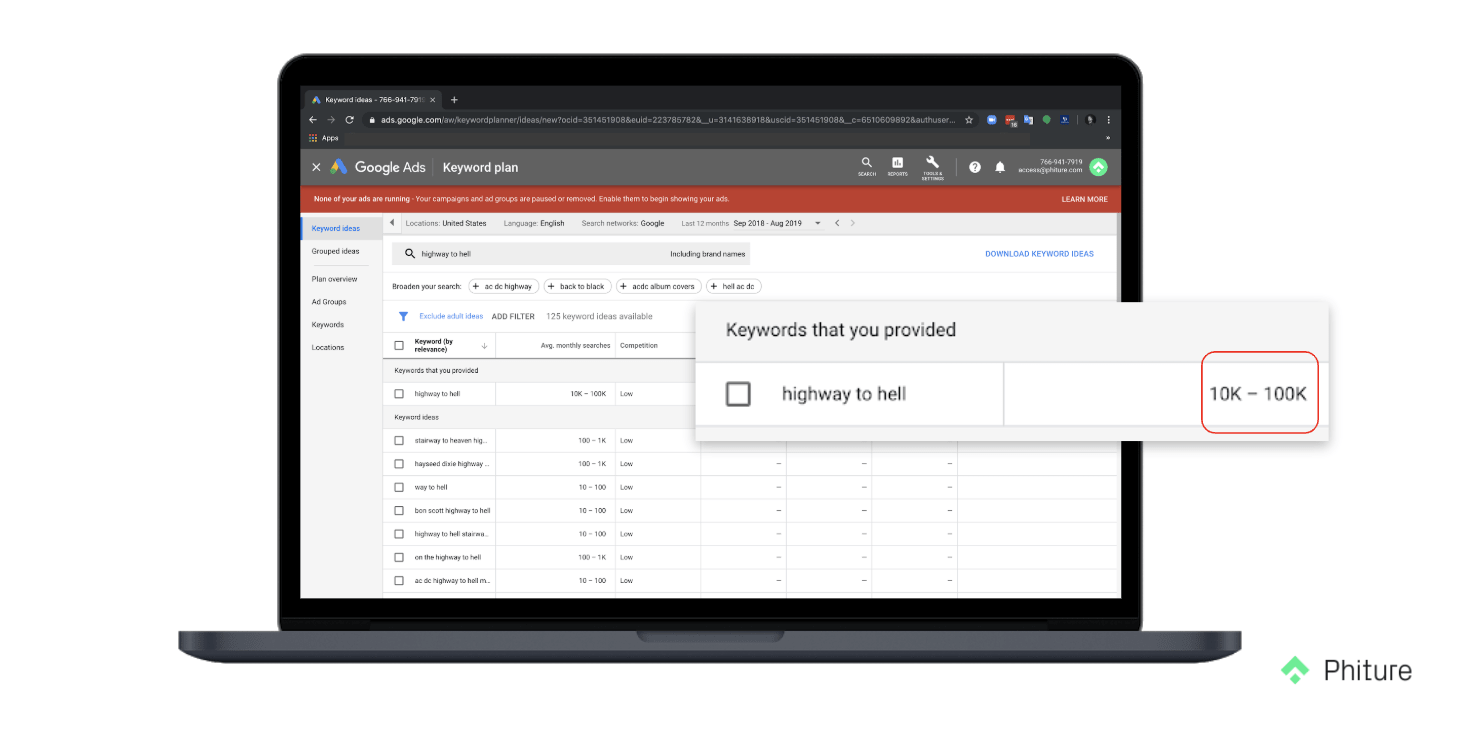Open Ad Groups in the sidebar
This screenshot has width=1460, height=734.
(x=329, y=302)
